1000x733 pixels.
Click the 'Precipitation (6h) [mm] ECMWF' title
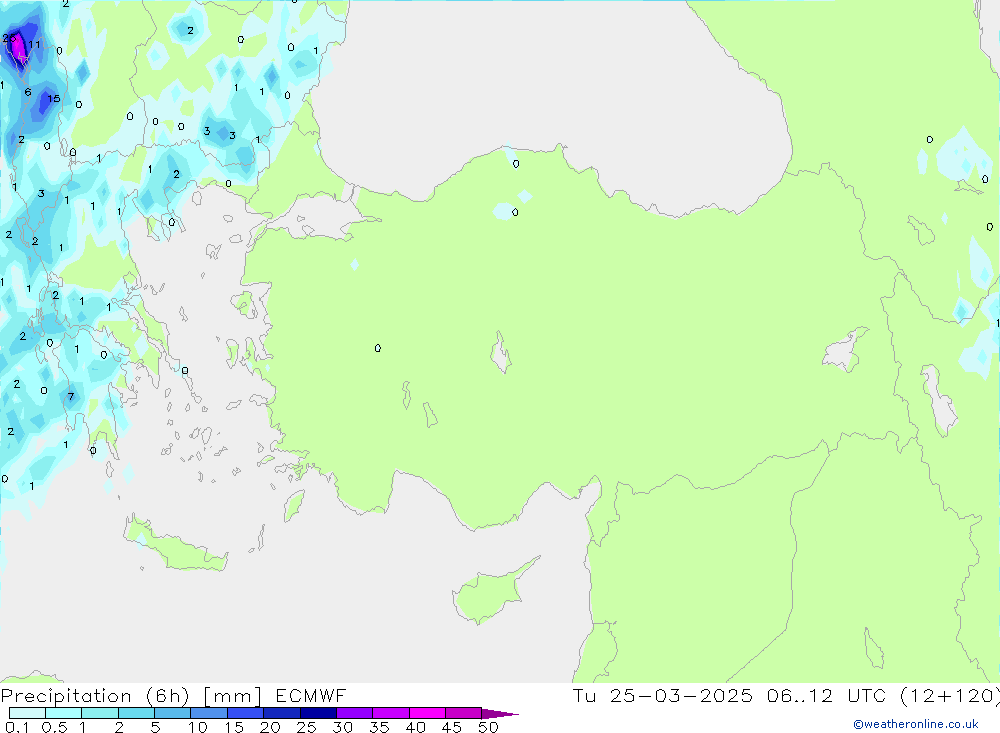[173, 696]
